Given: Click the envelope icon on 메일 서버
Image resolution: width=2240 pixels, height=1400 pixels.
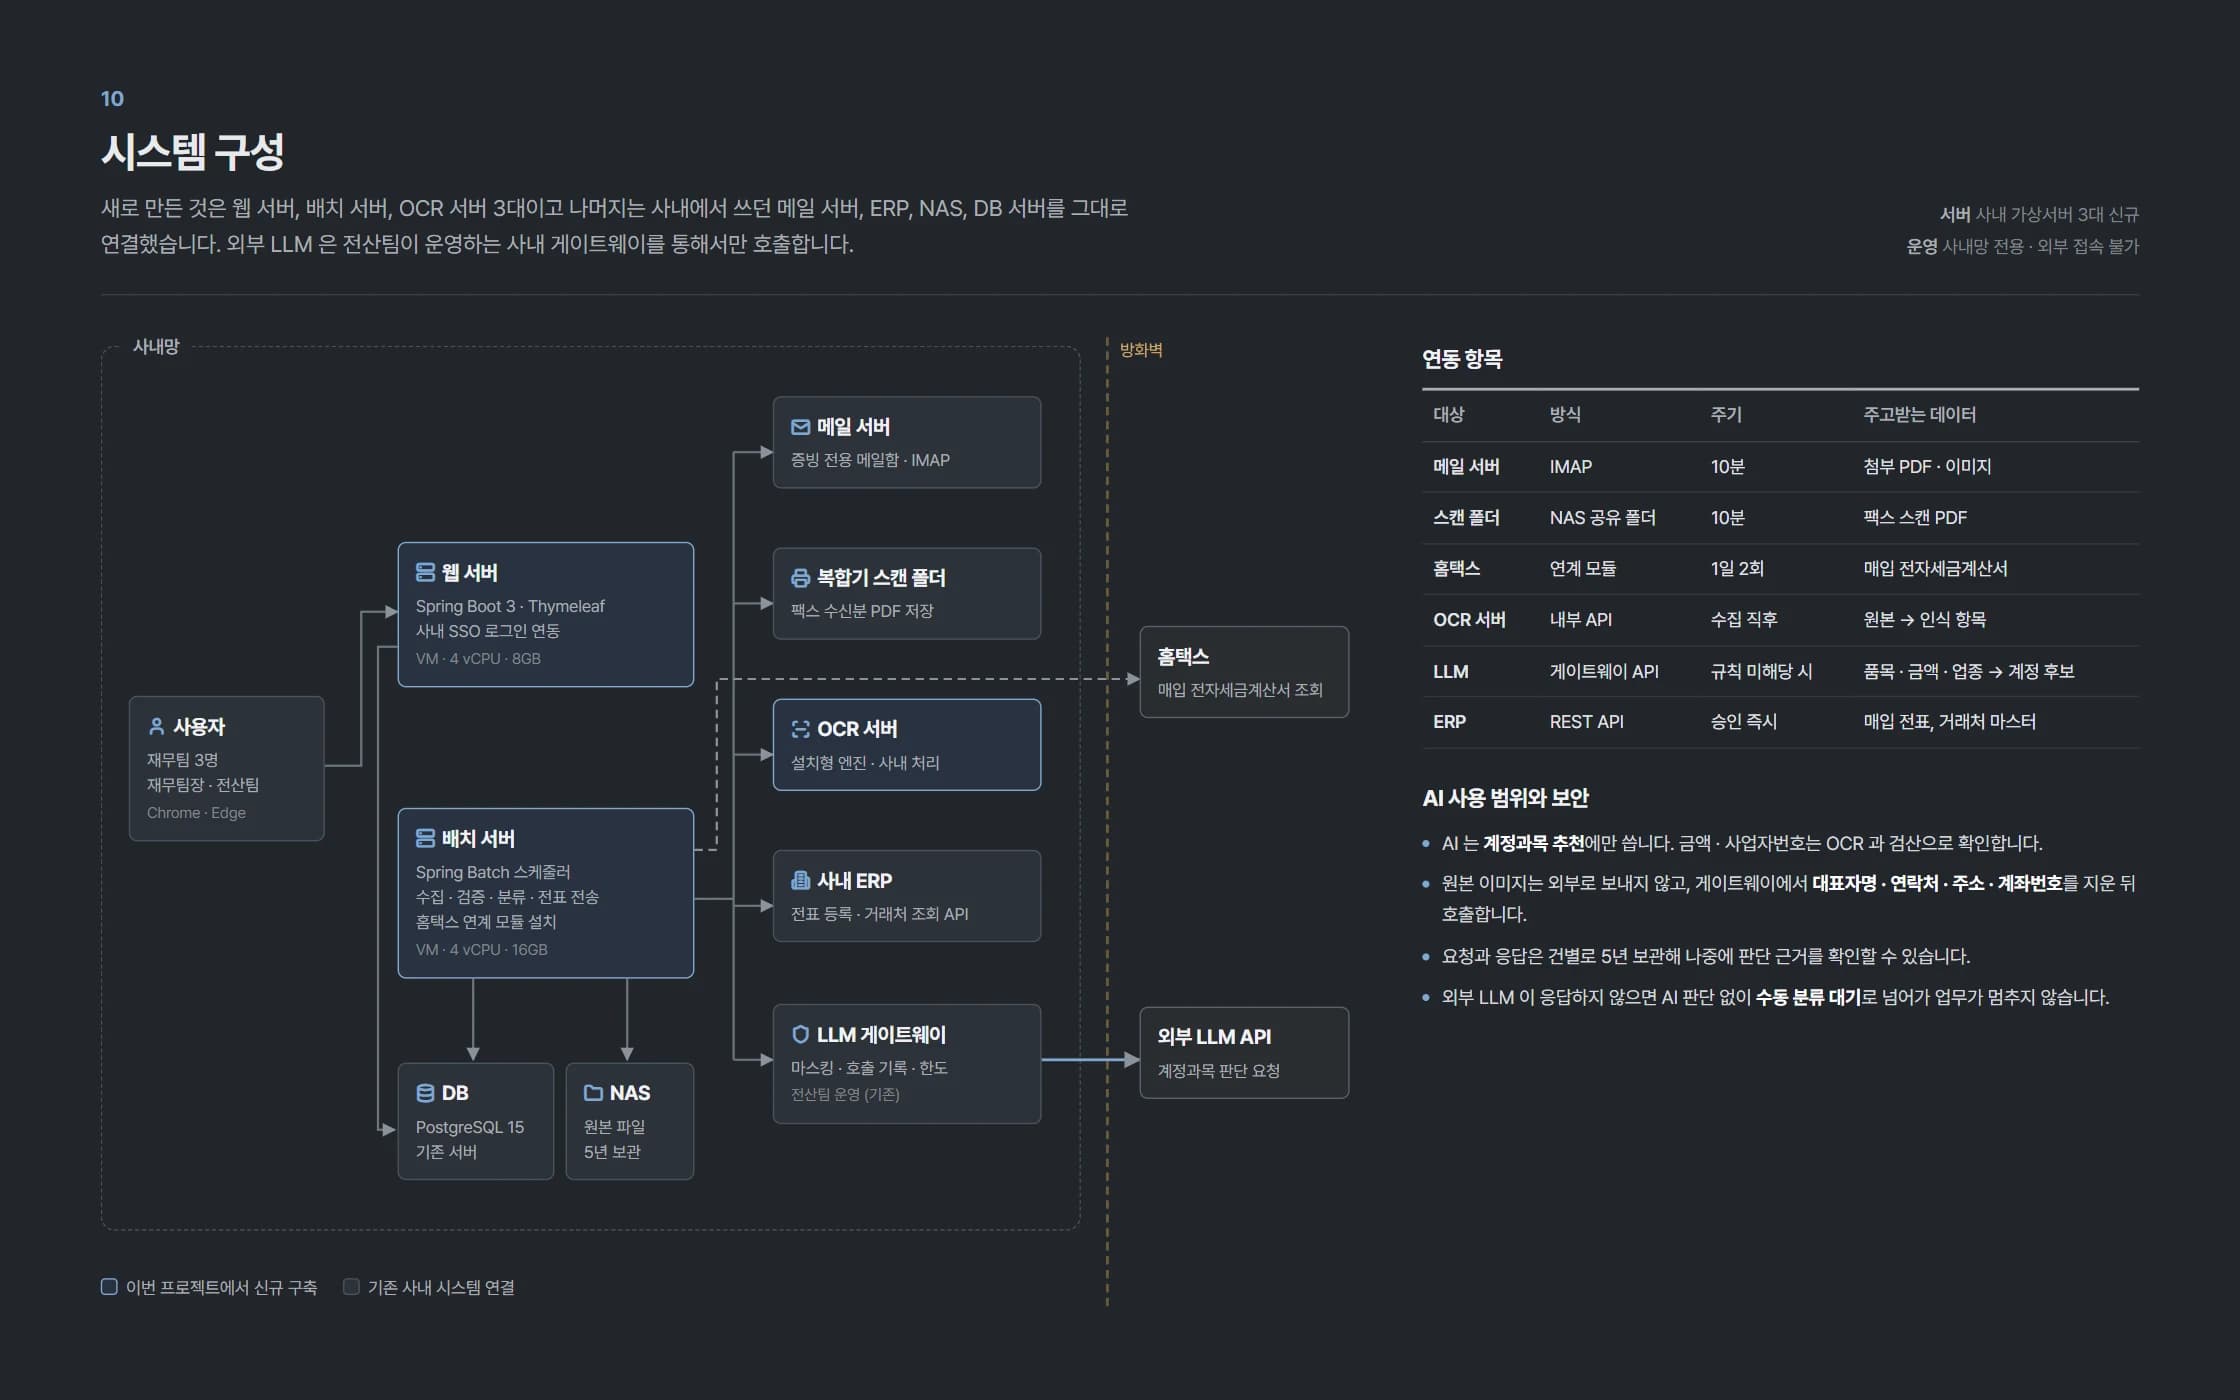Looking at the screenshot, I should (x=800, y=427).
